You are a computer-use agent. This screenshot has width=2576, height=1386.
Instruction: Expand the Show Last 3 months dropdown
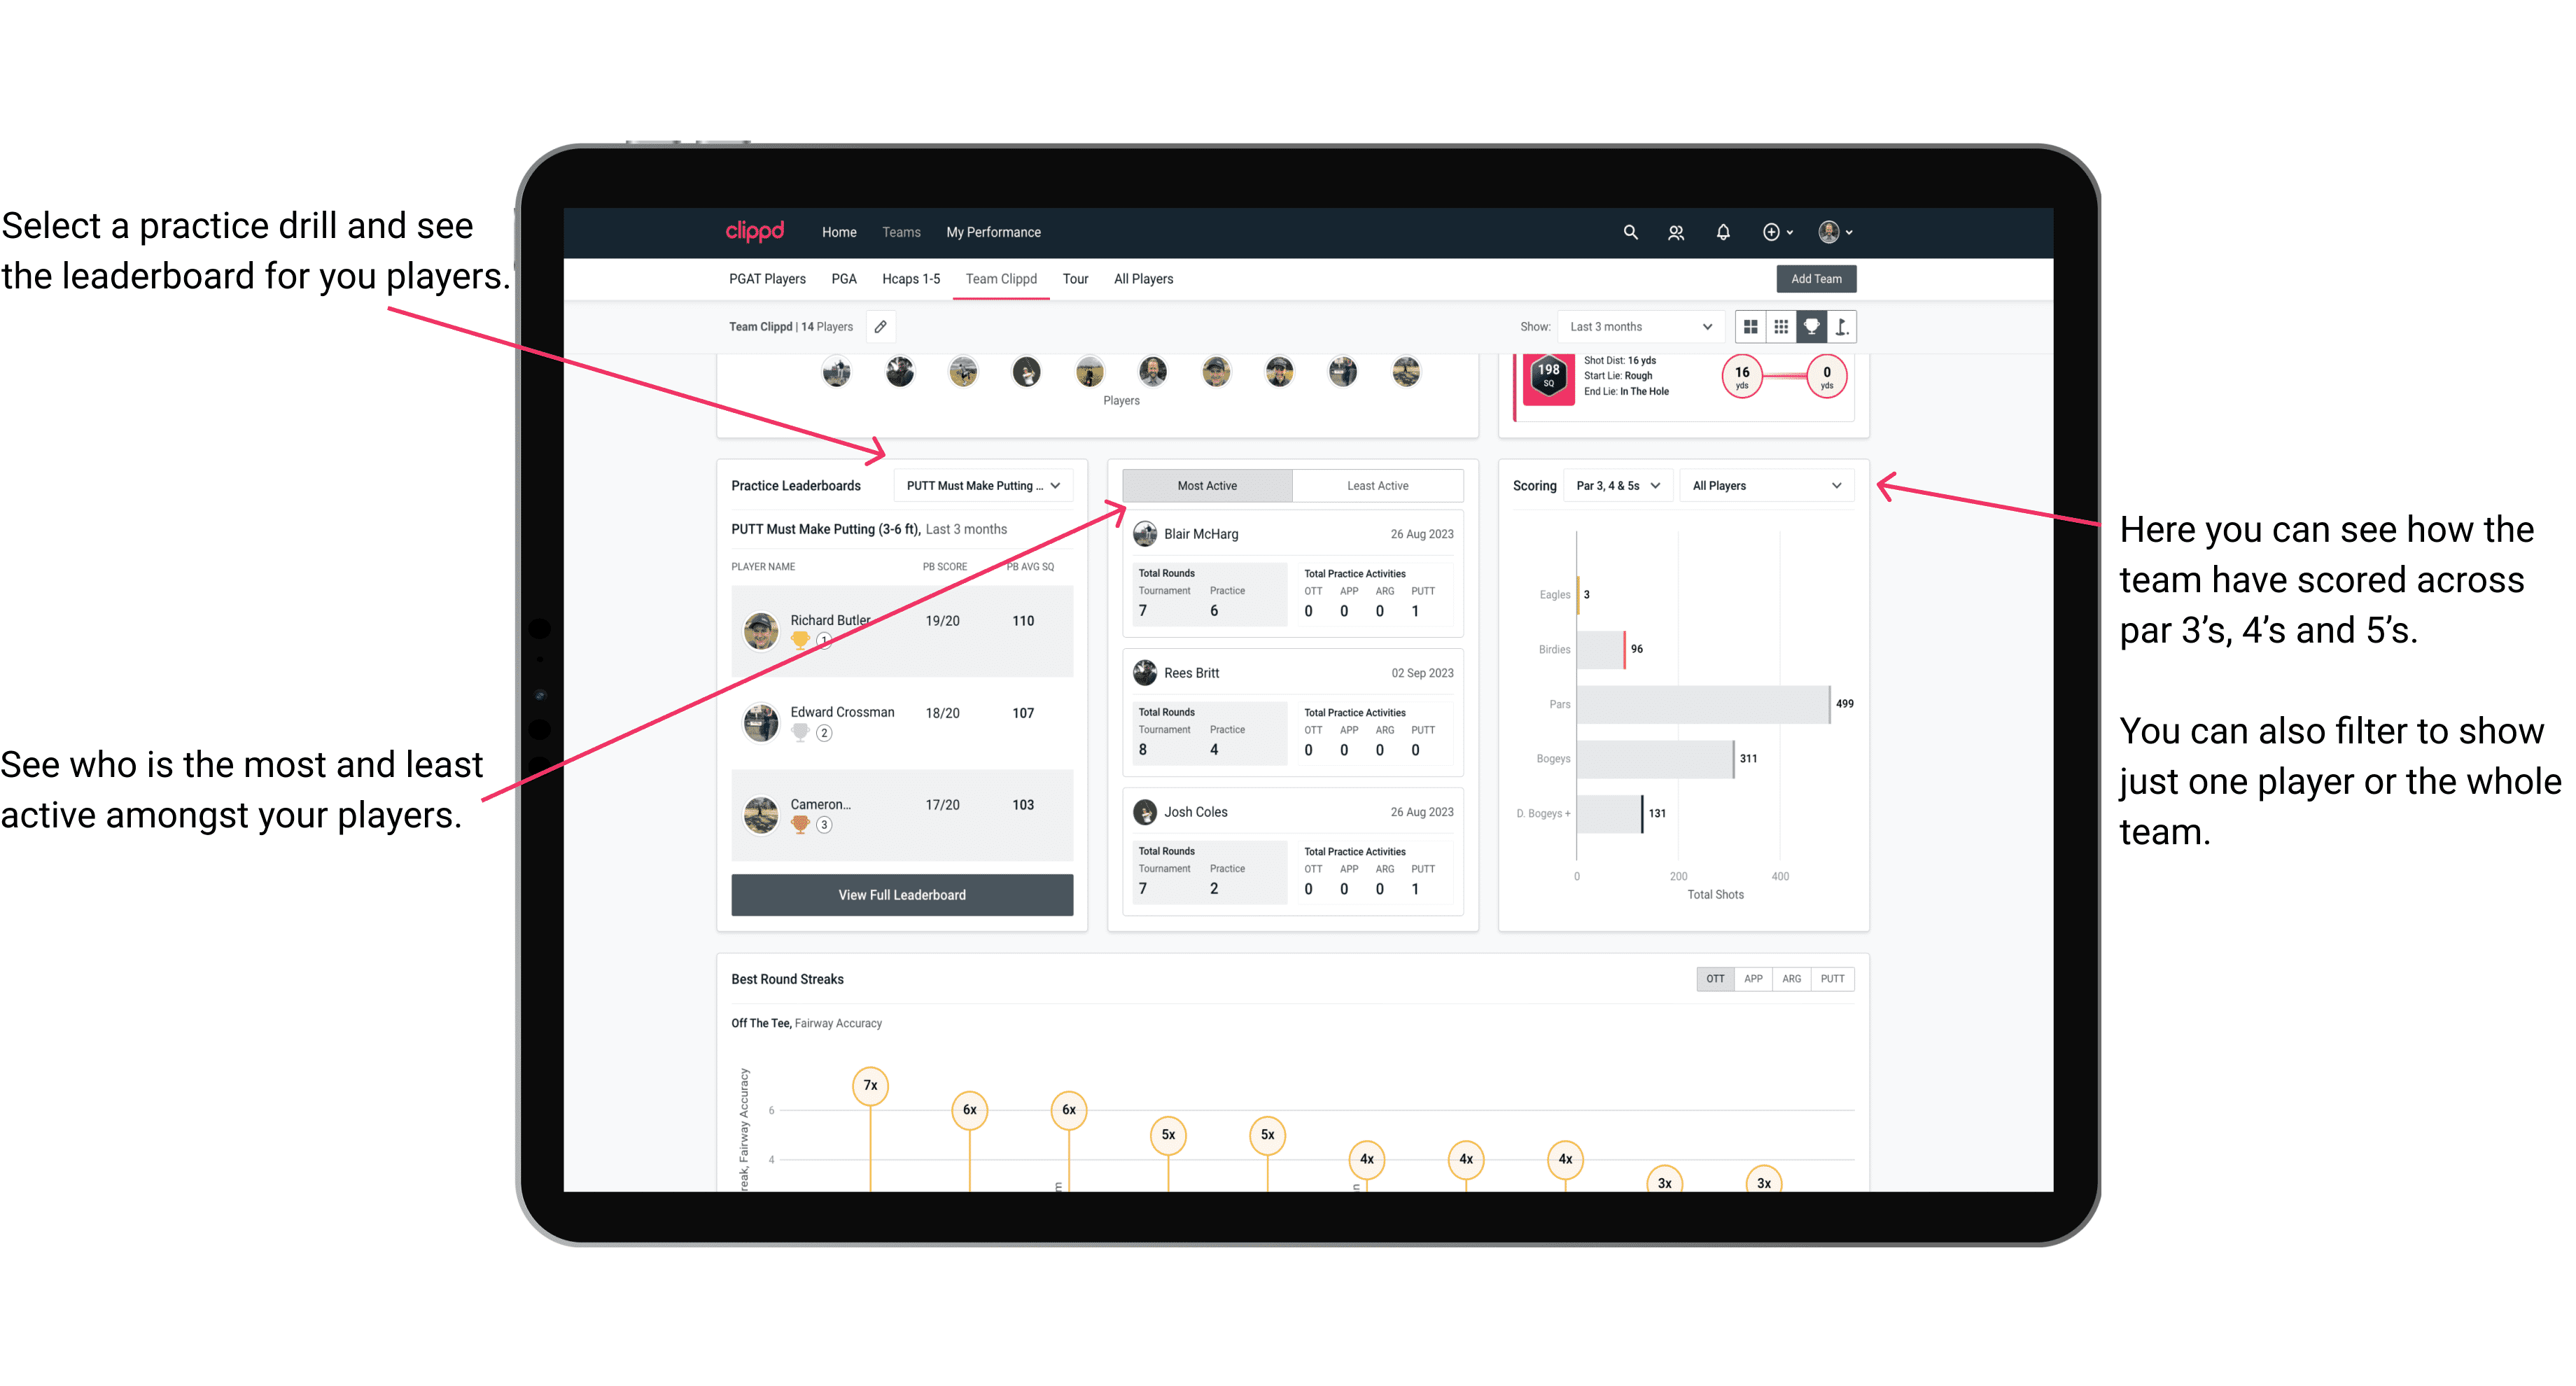pos(1638,326)
